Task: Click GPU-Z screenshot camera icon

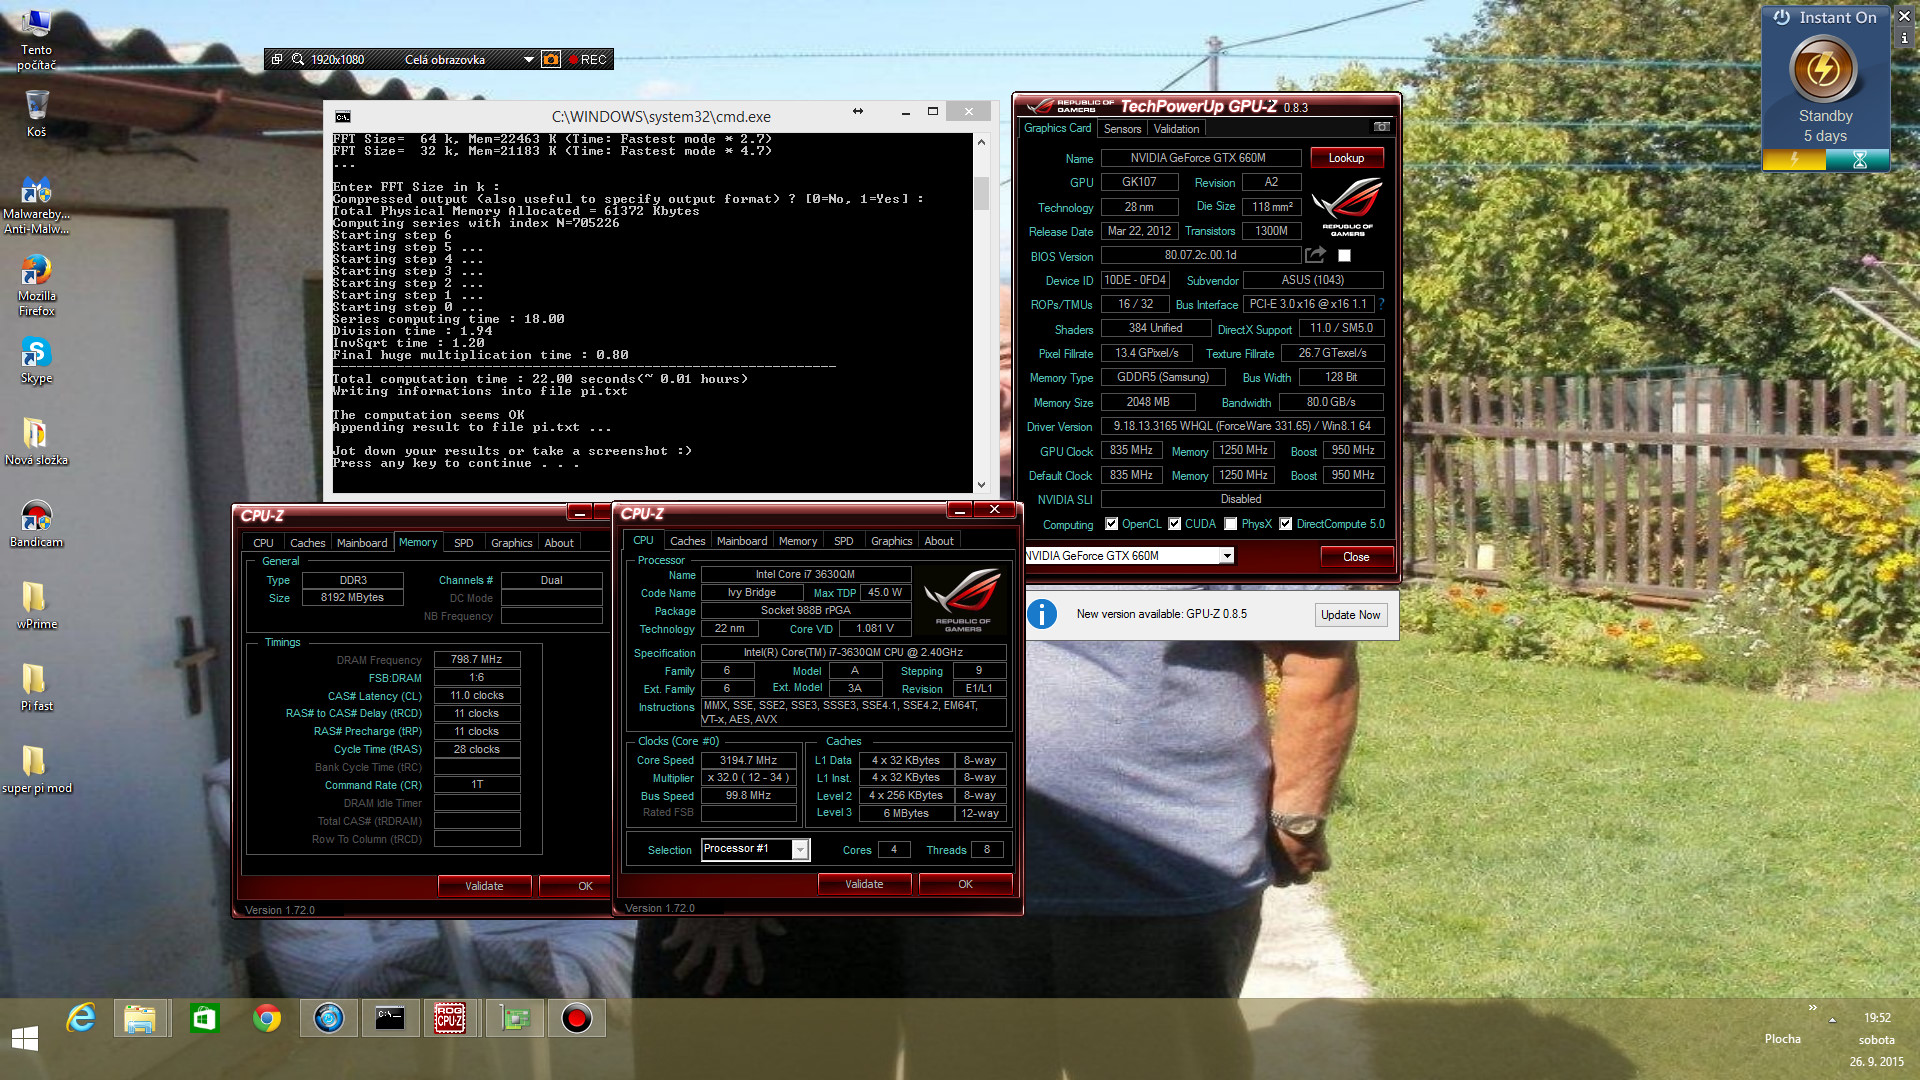Action: [1381, 127]
